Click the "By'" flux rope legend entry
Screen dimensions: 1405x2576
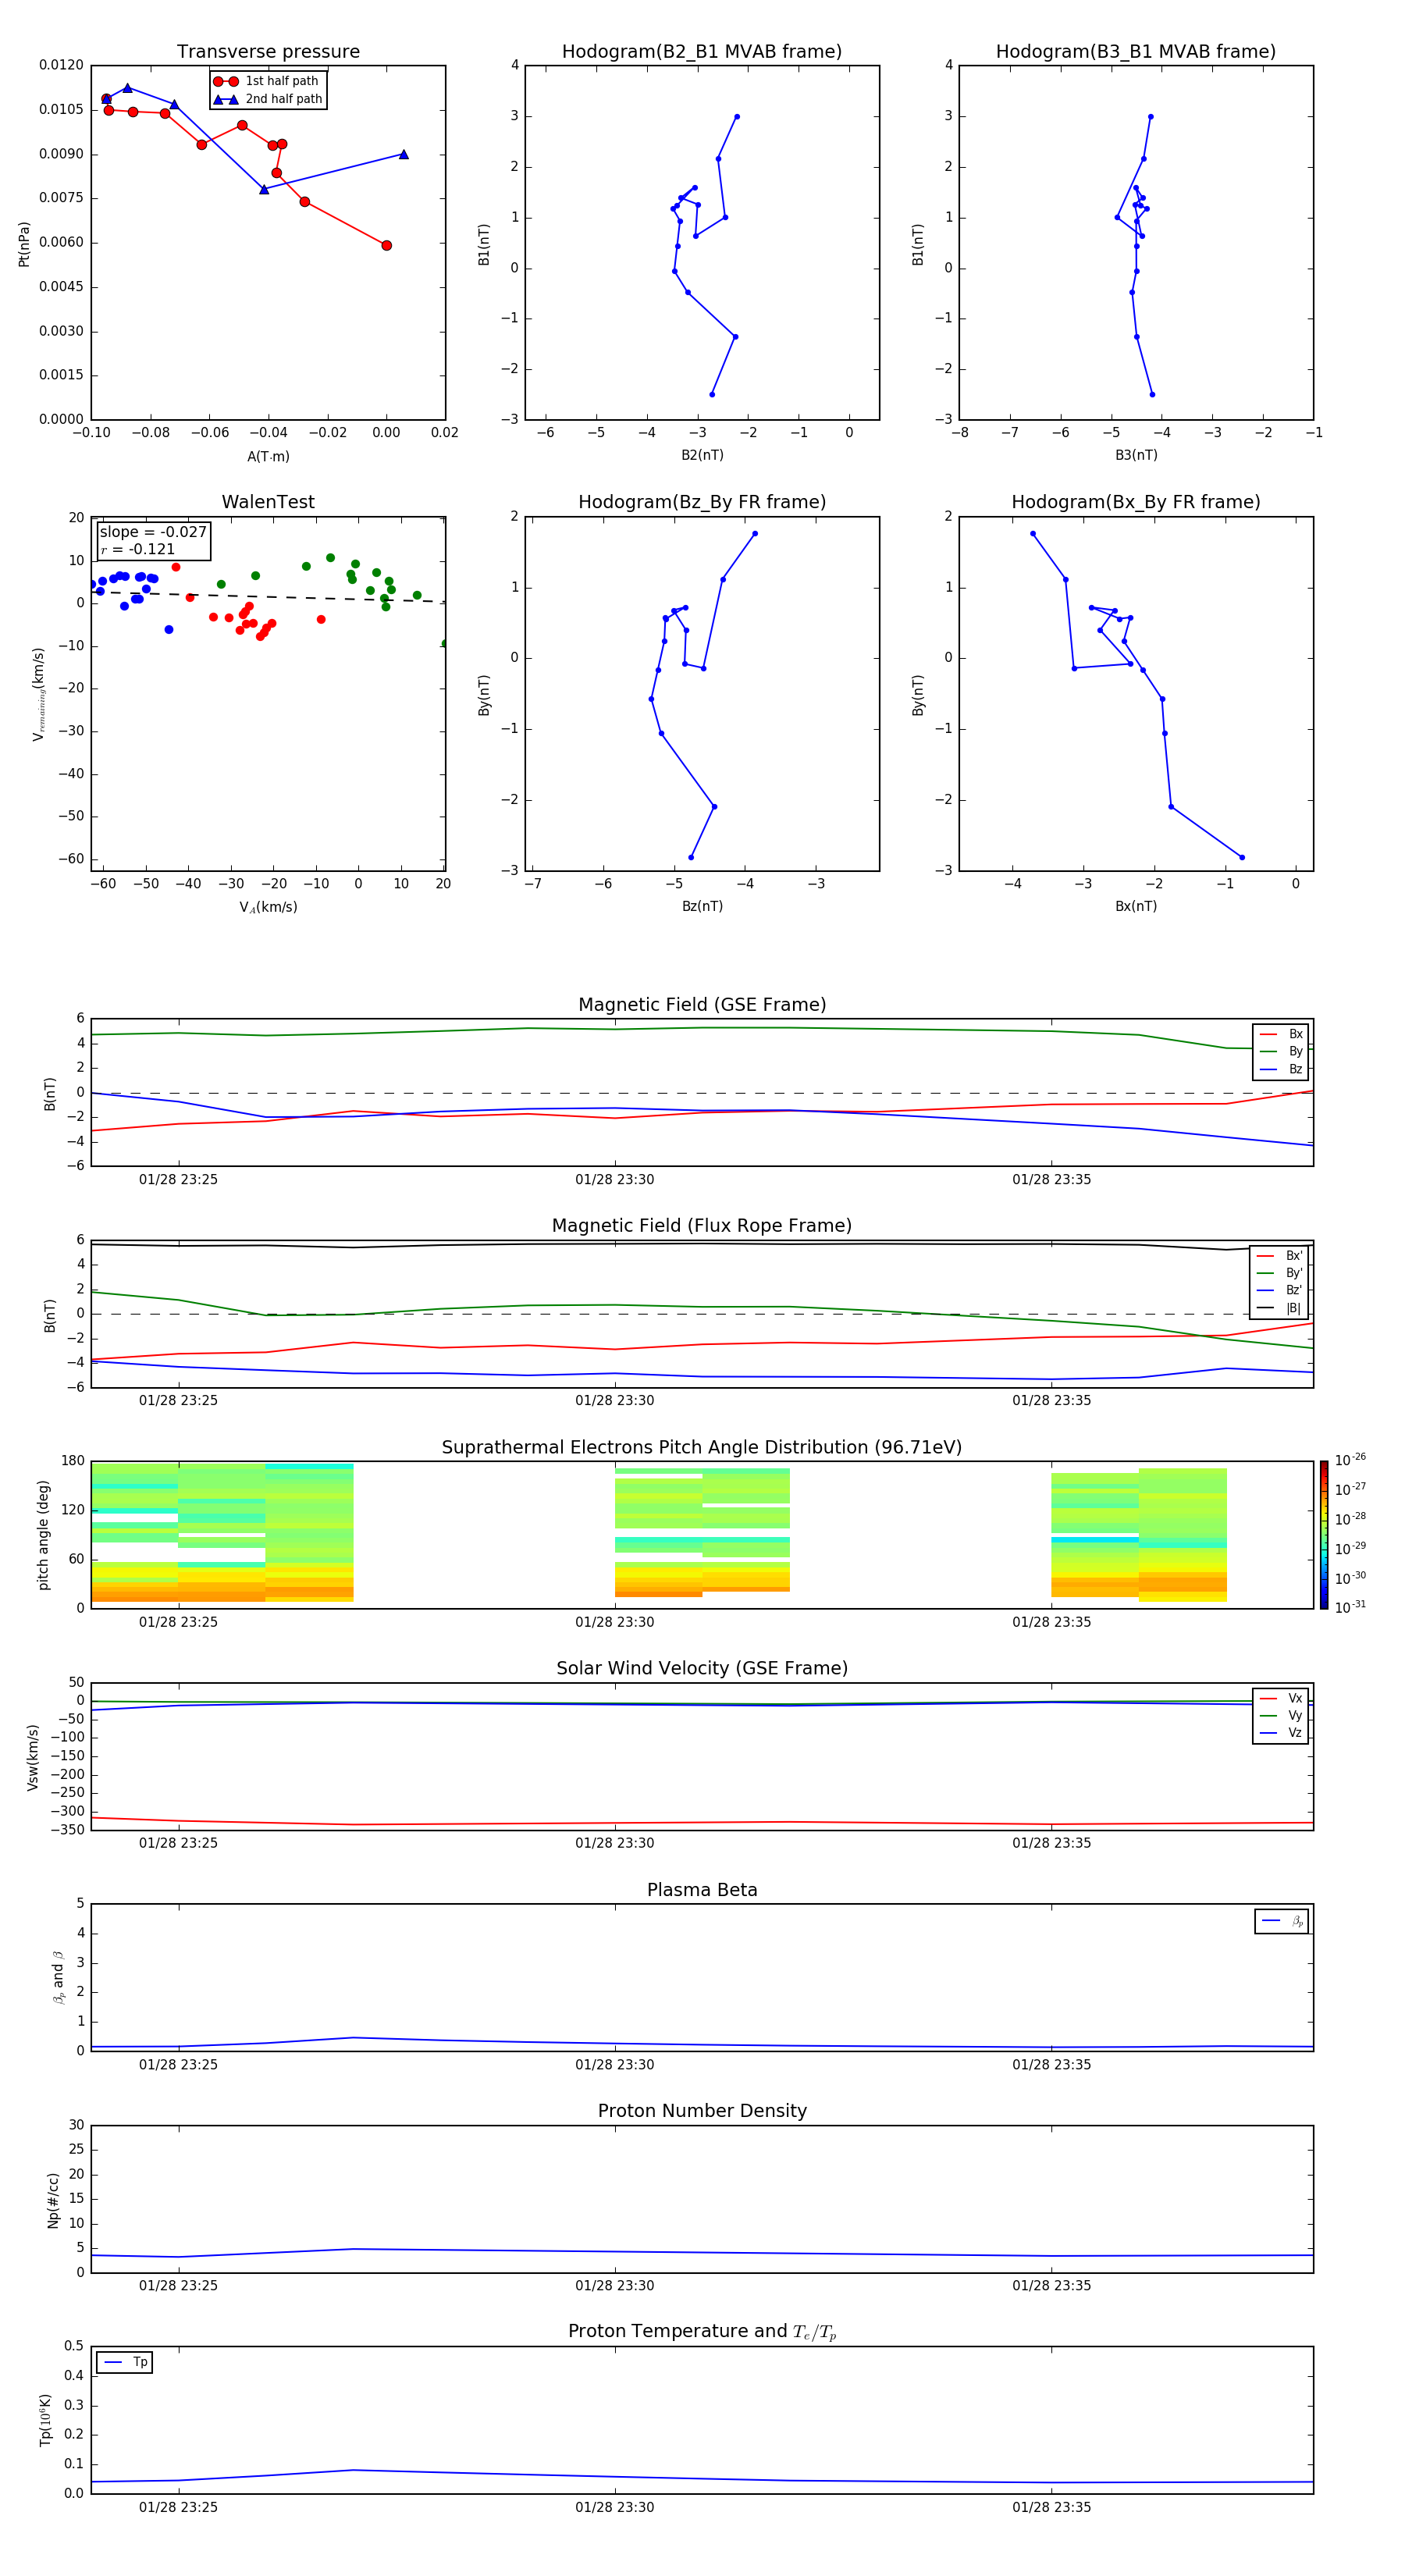pyautogui.click(x=1280, y=1273)
